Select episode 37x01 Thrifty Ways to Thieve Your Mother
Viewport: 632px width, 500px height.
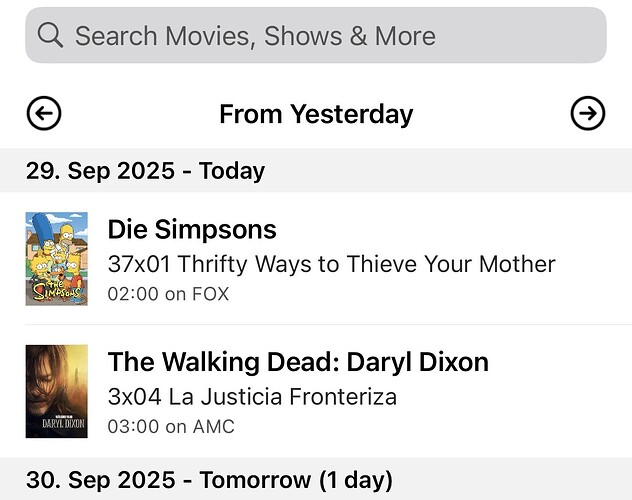click(331, 264)
